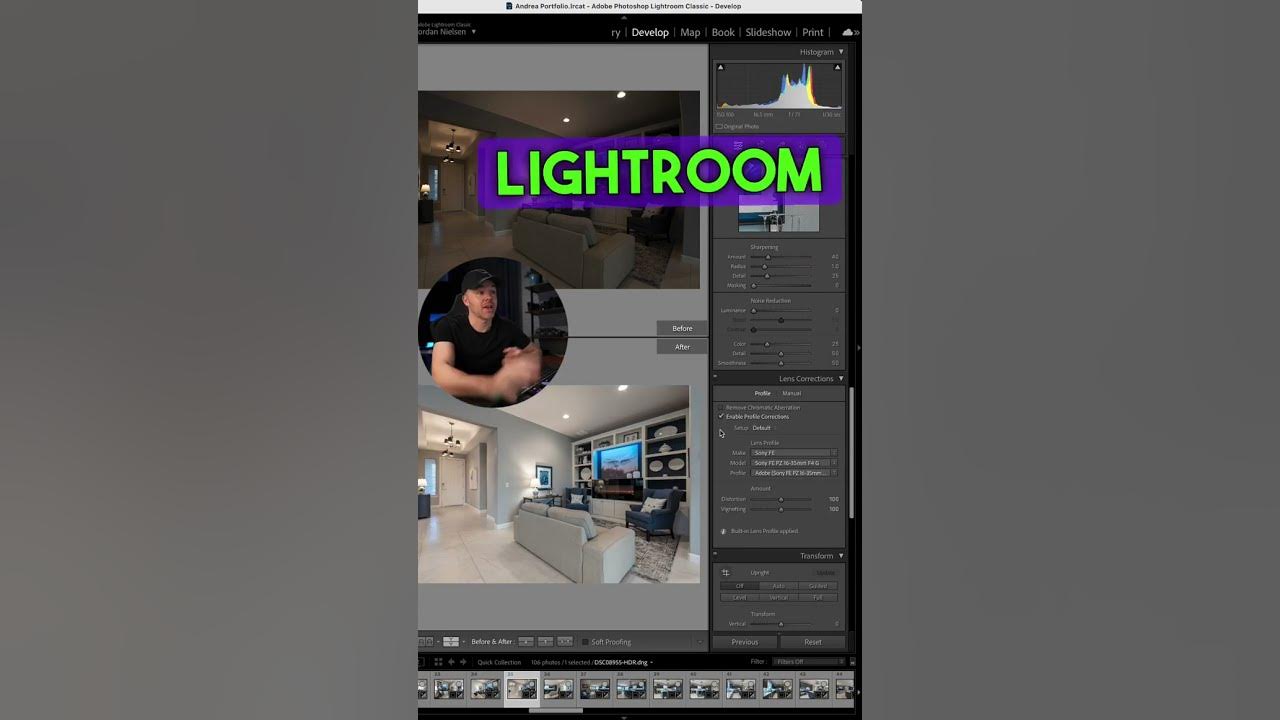
Task: Click the cloud sync status icon
Action: click(x=849, y=32)
